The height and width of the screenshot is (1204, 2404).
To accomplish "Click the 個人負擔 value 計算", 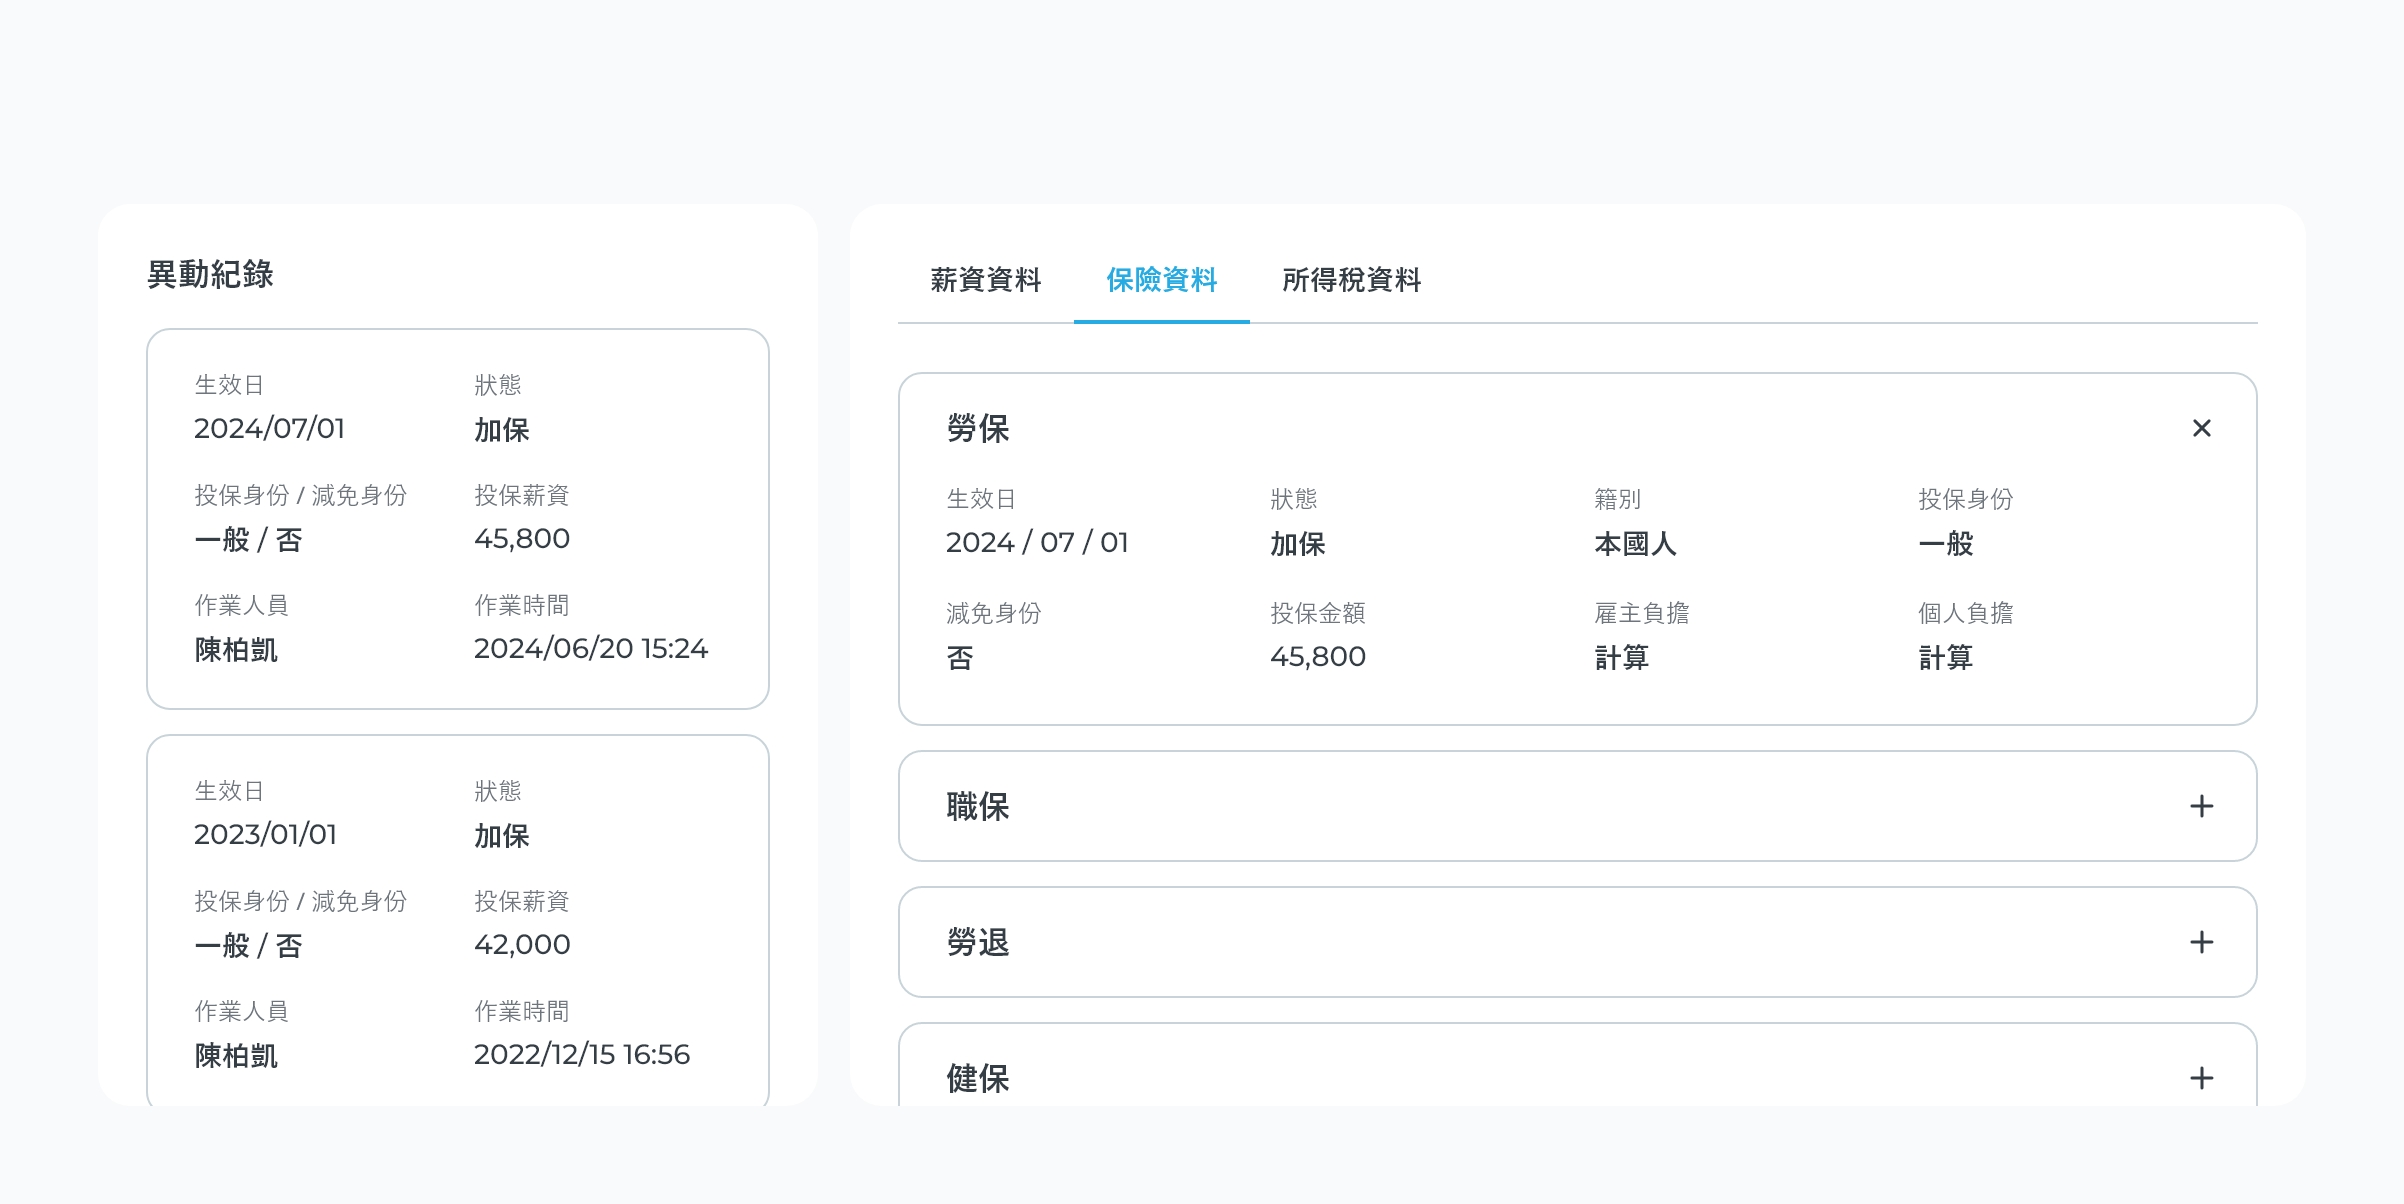I will click(1945, 657).
